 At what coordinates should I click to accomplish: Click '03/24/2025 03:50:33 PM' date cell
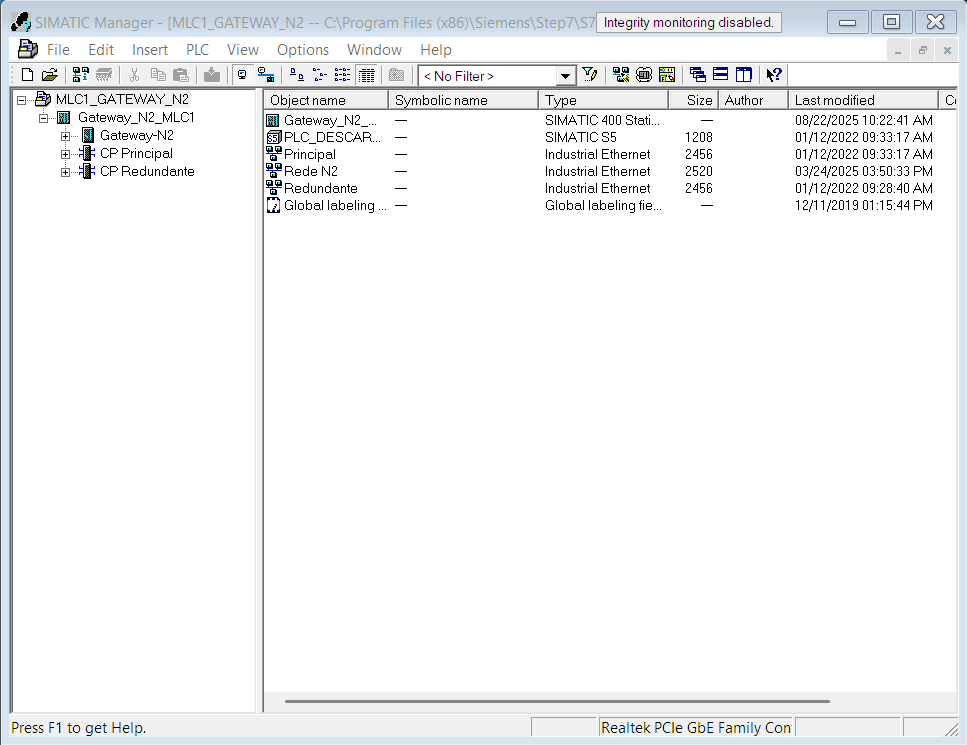863,171
